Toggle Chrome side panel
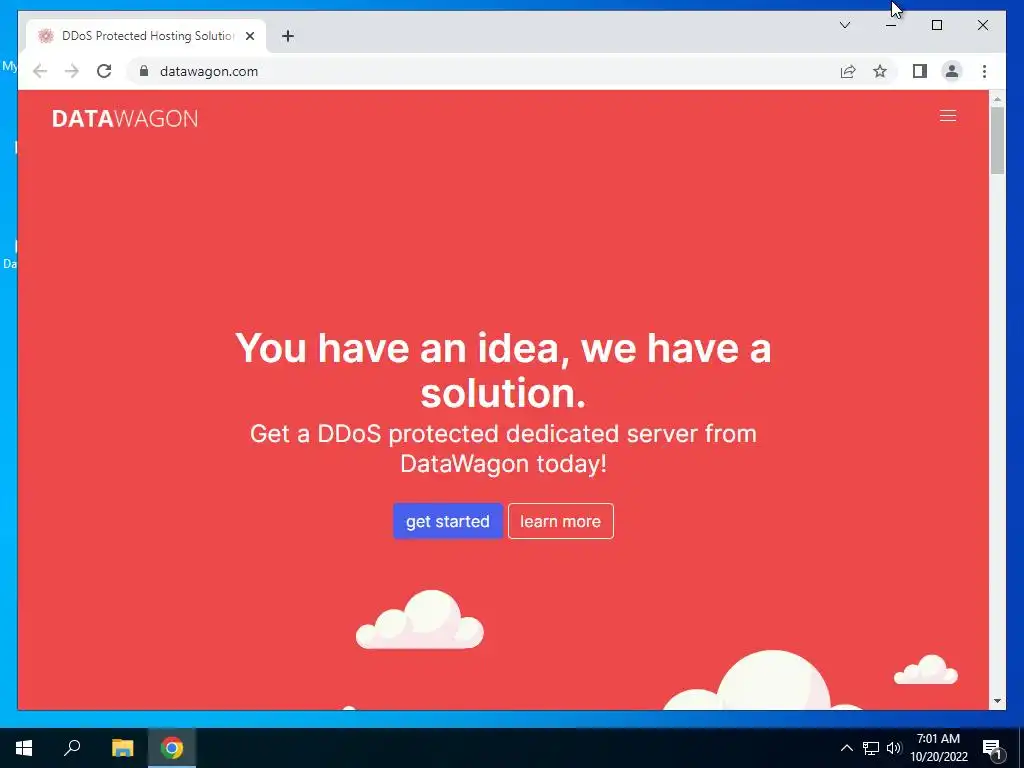The height and width of the screenshot is (768, 1024). 920,71
